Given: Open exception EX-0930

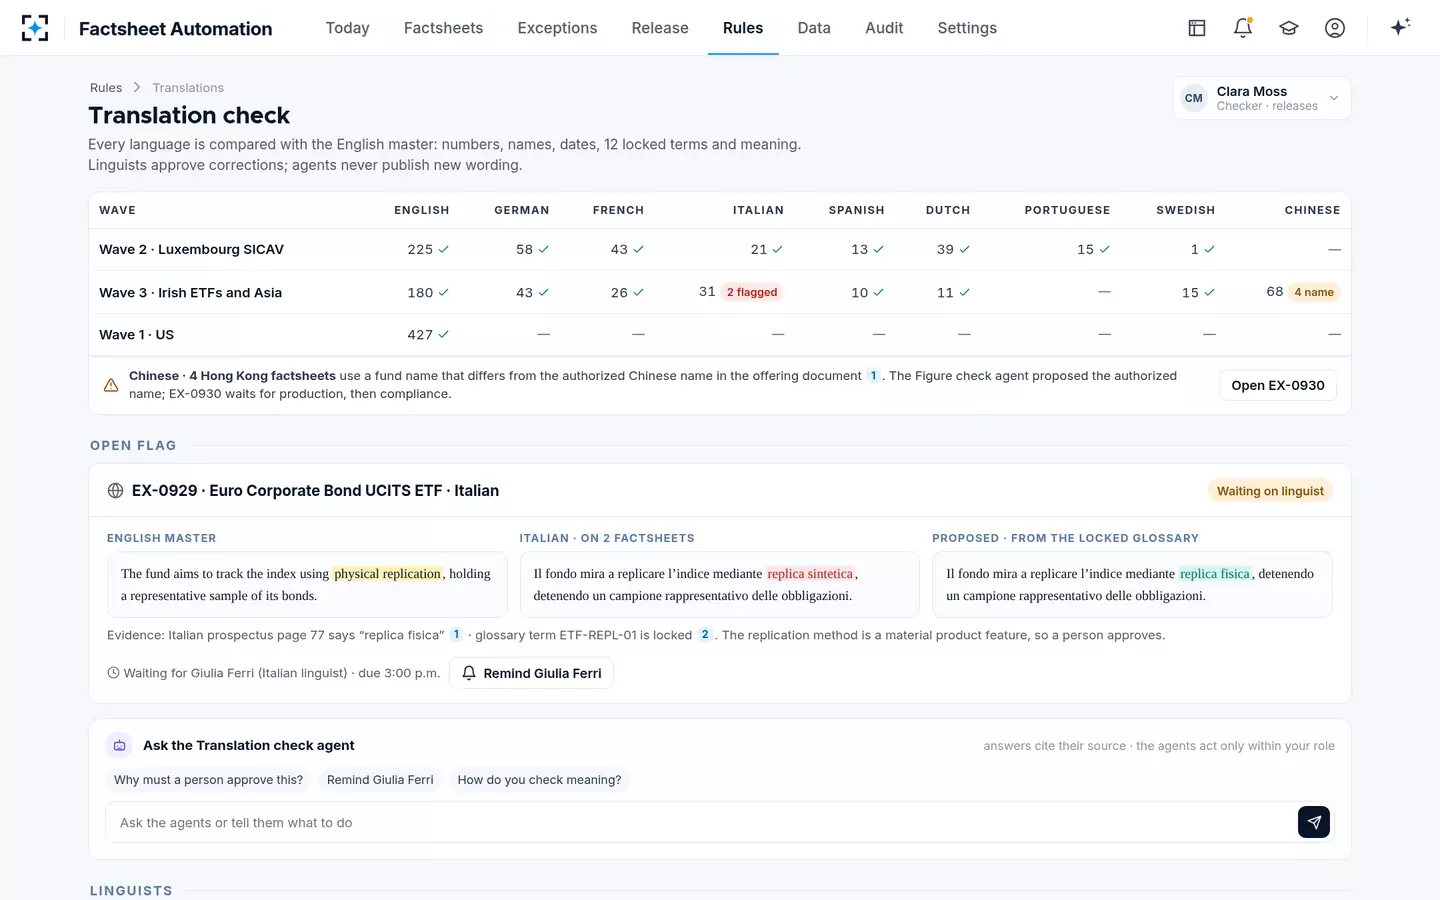Looking at the screenshot, I should [1278, 385].
